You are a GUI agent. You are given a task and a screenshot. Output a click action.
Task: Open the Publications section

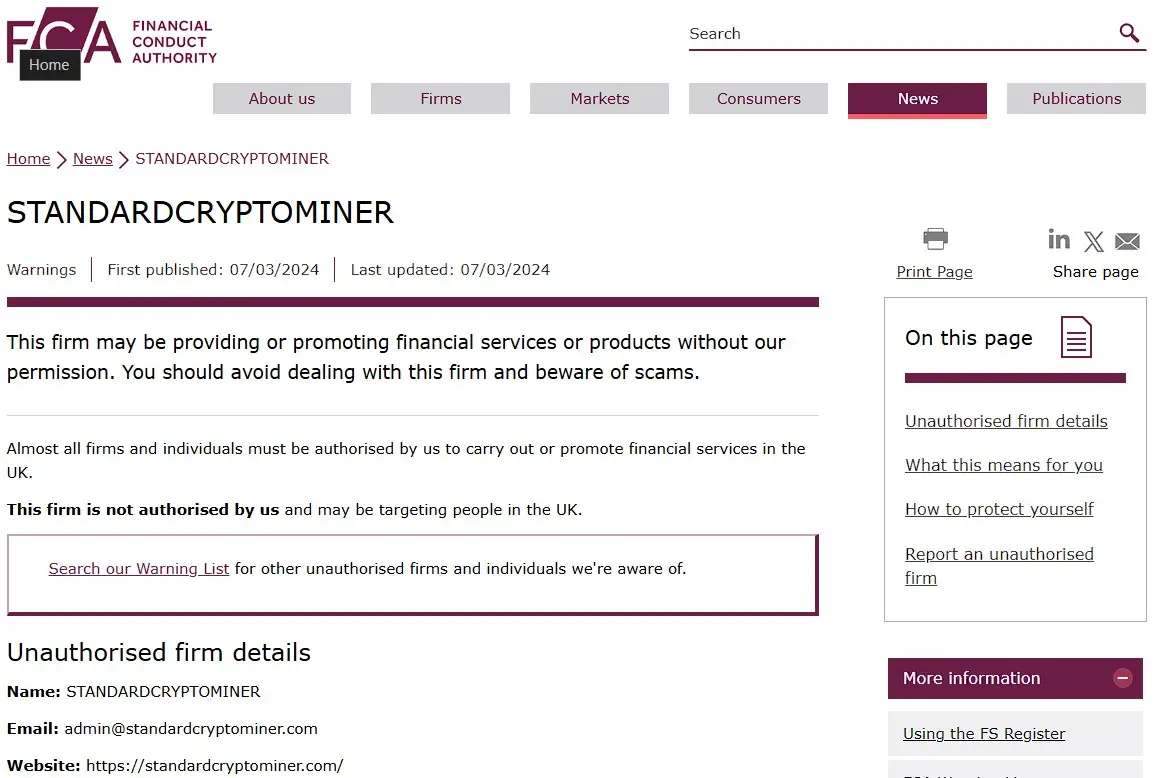[x=1076, y=98]
